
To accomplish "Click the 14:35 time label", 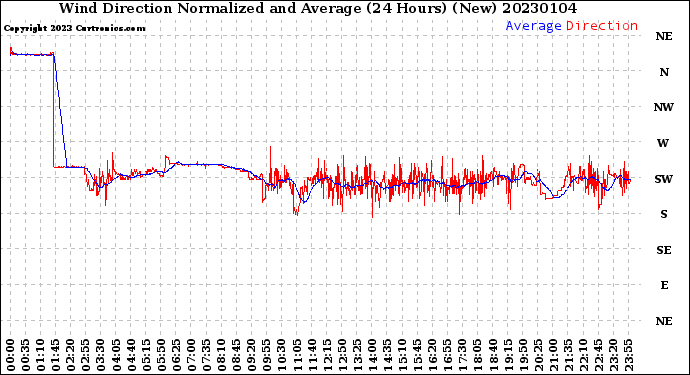I will pyautogui.click(x=387, y=355).
